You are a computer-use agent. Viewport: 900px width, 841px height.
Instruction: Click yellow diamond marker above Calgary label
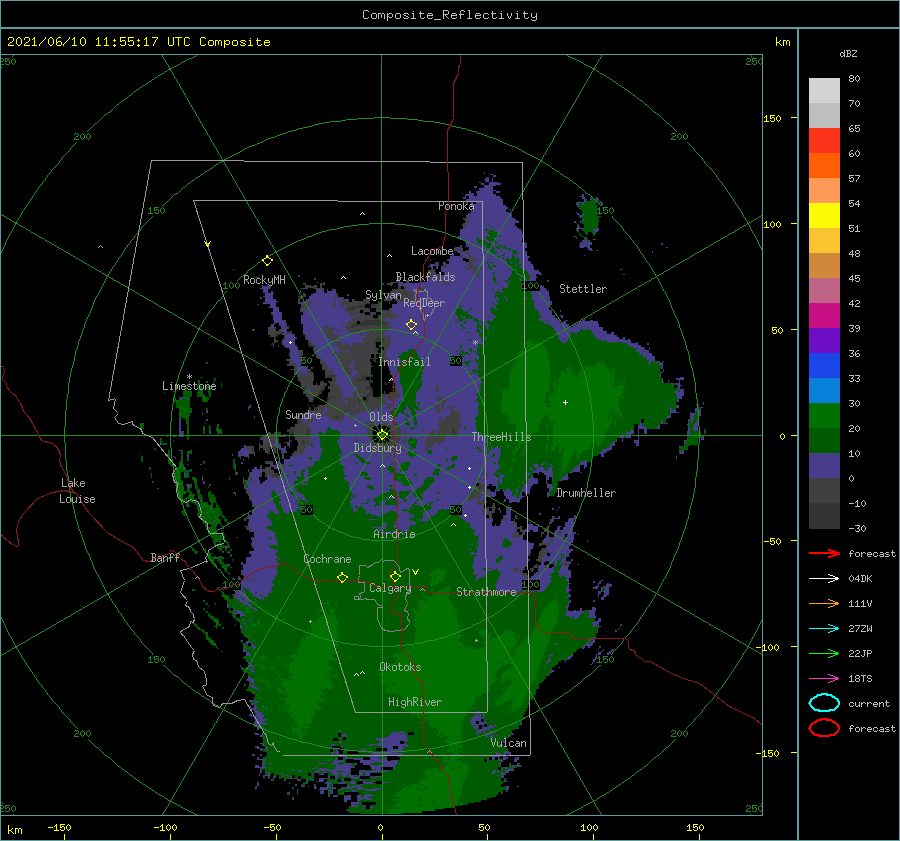[x=395, y=576]
